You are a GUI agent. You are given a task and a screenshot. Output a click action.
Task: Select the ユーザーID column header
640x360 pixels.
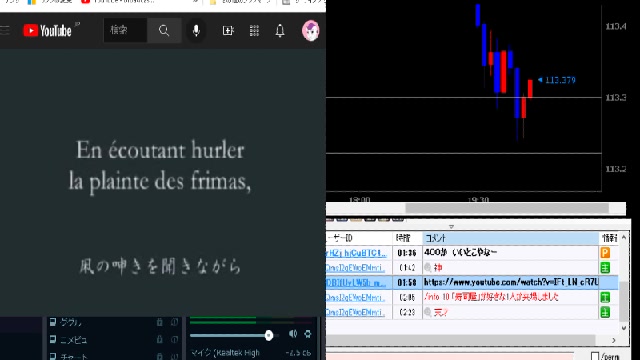[359, 238]
